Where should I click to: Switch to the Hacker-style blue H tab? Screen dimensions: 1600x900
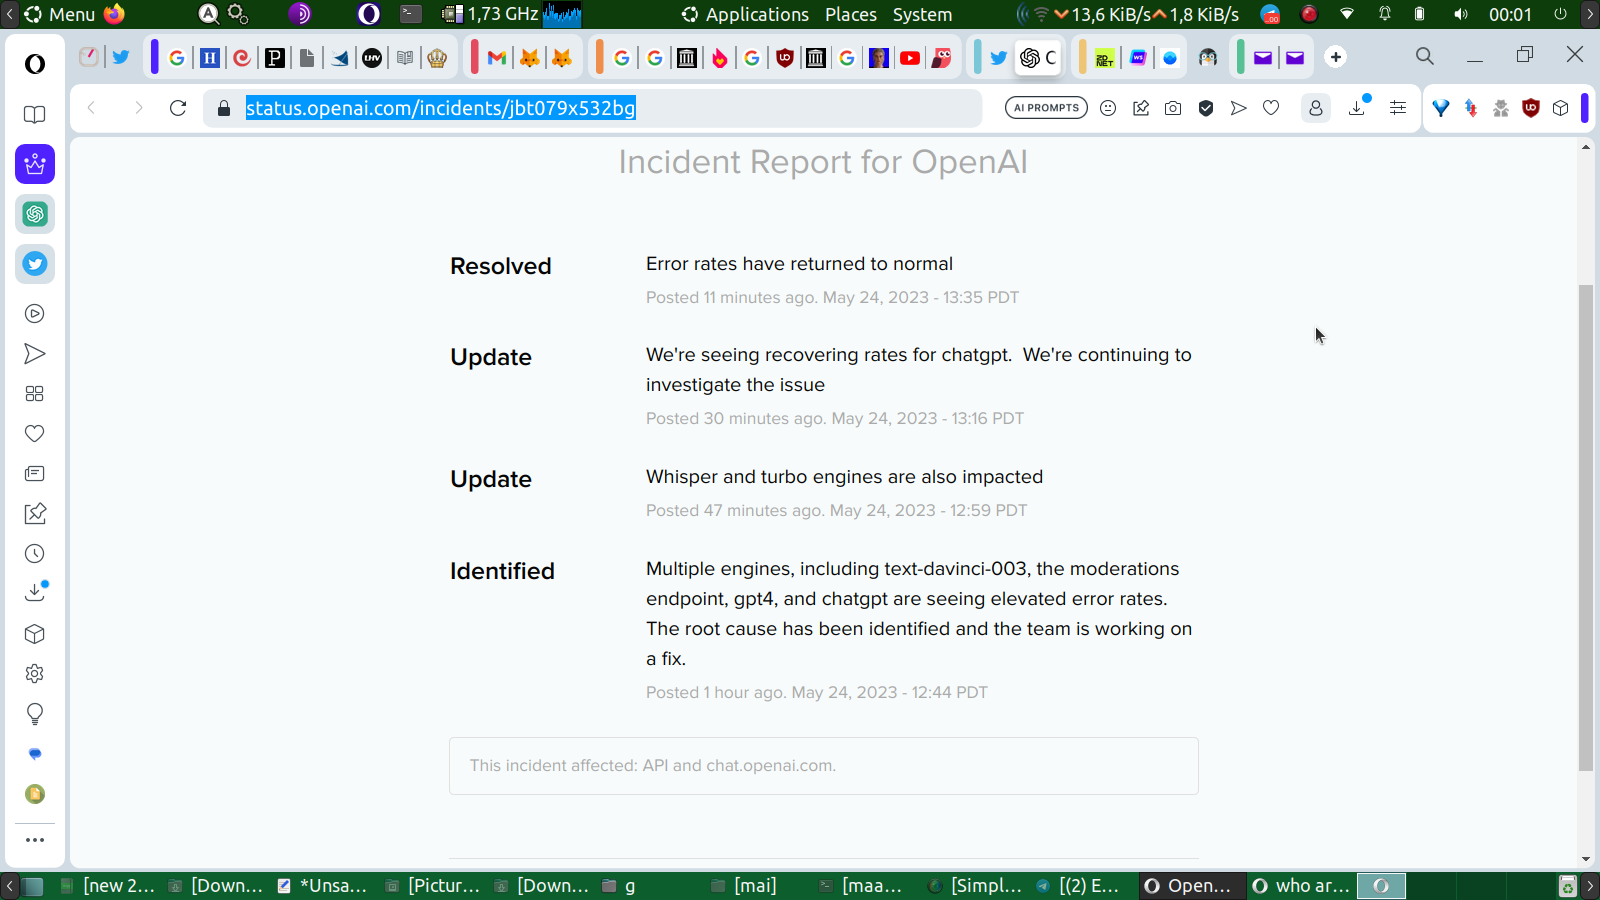coord(210,58)
